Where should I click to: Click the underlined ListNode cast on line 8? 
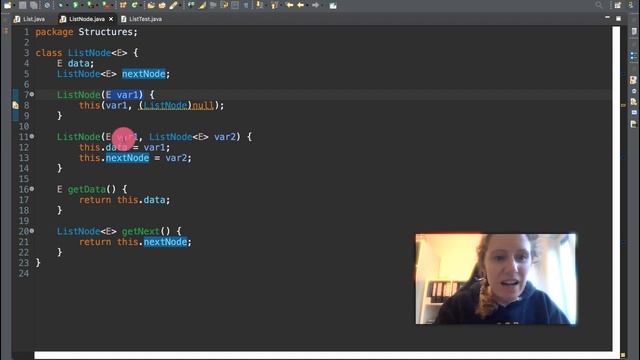[x=165, y=105]
